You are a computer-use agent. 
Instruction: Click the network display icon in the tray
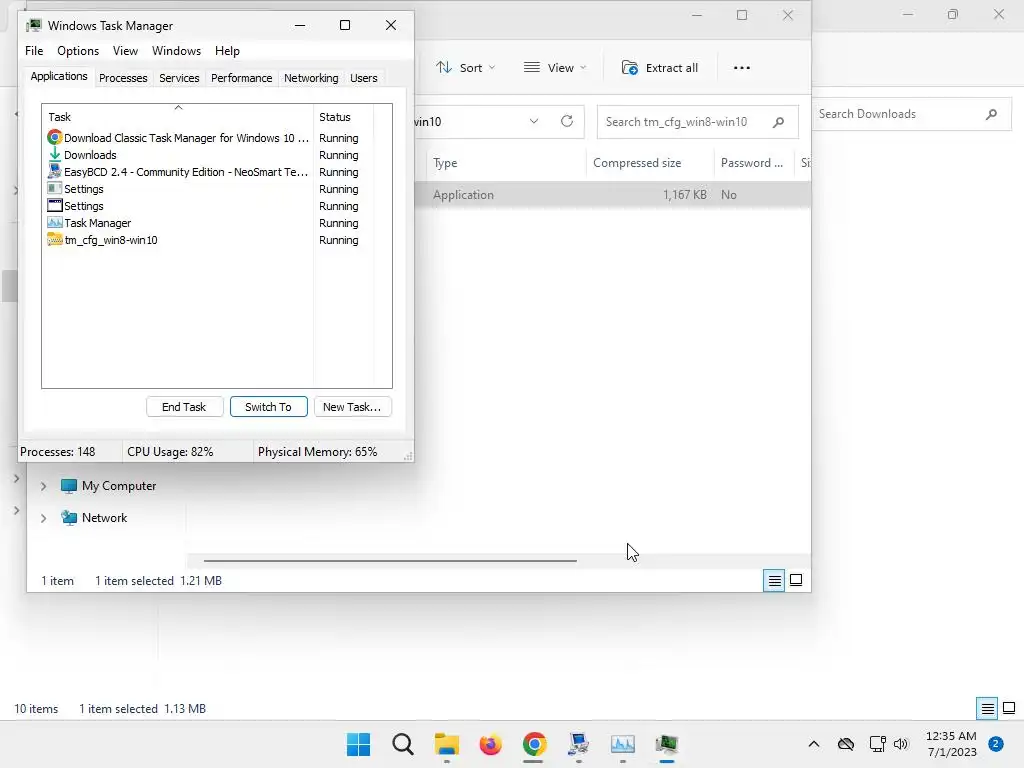[x=878, y=744]
